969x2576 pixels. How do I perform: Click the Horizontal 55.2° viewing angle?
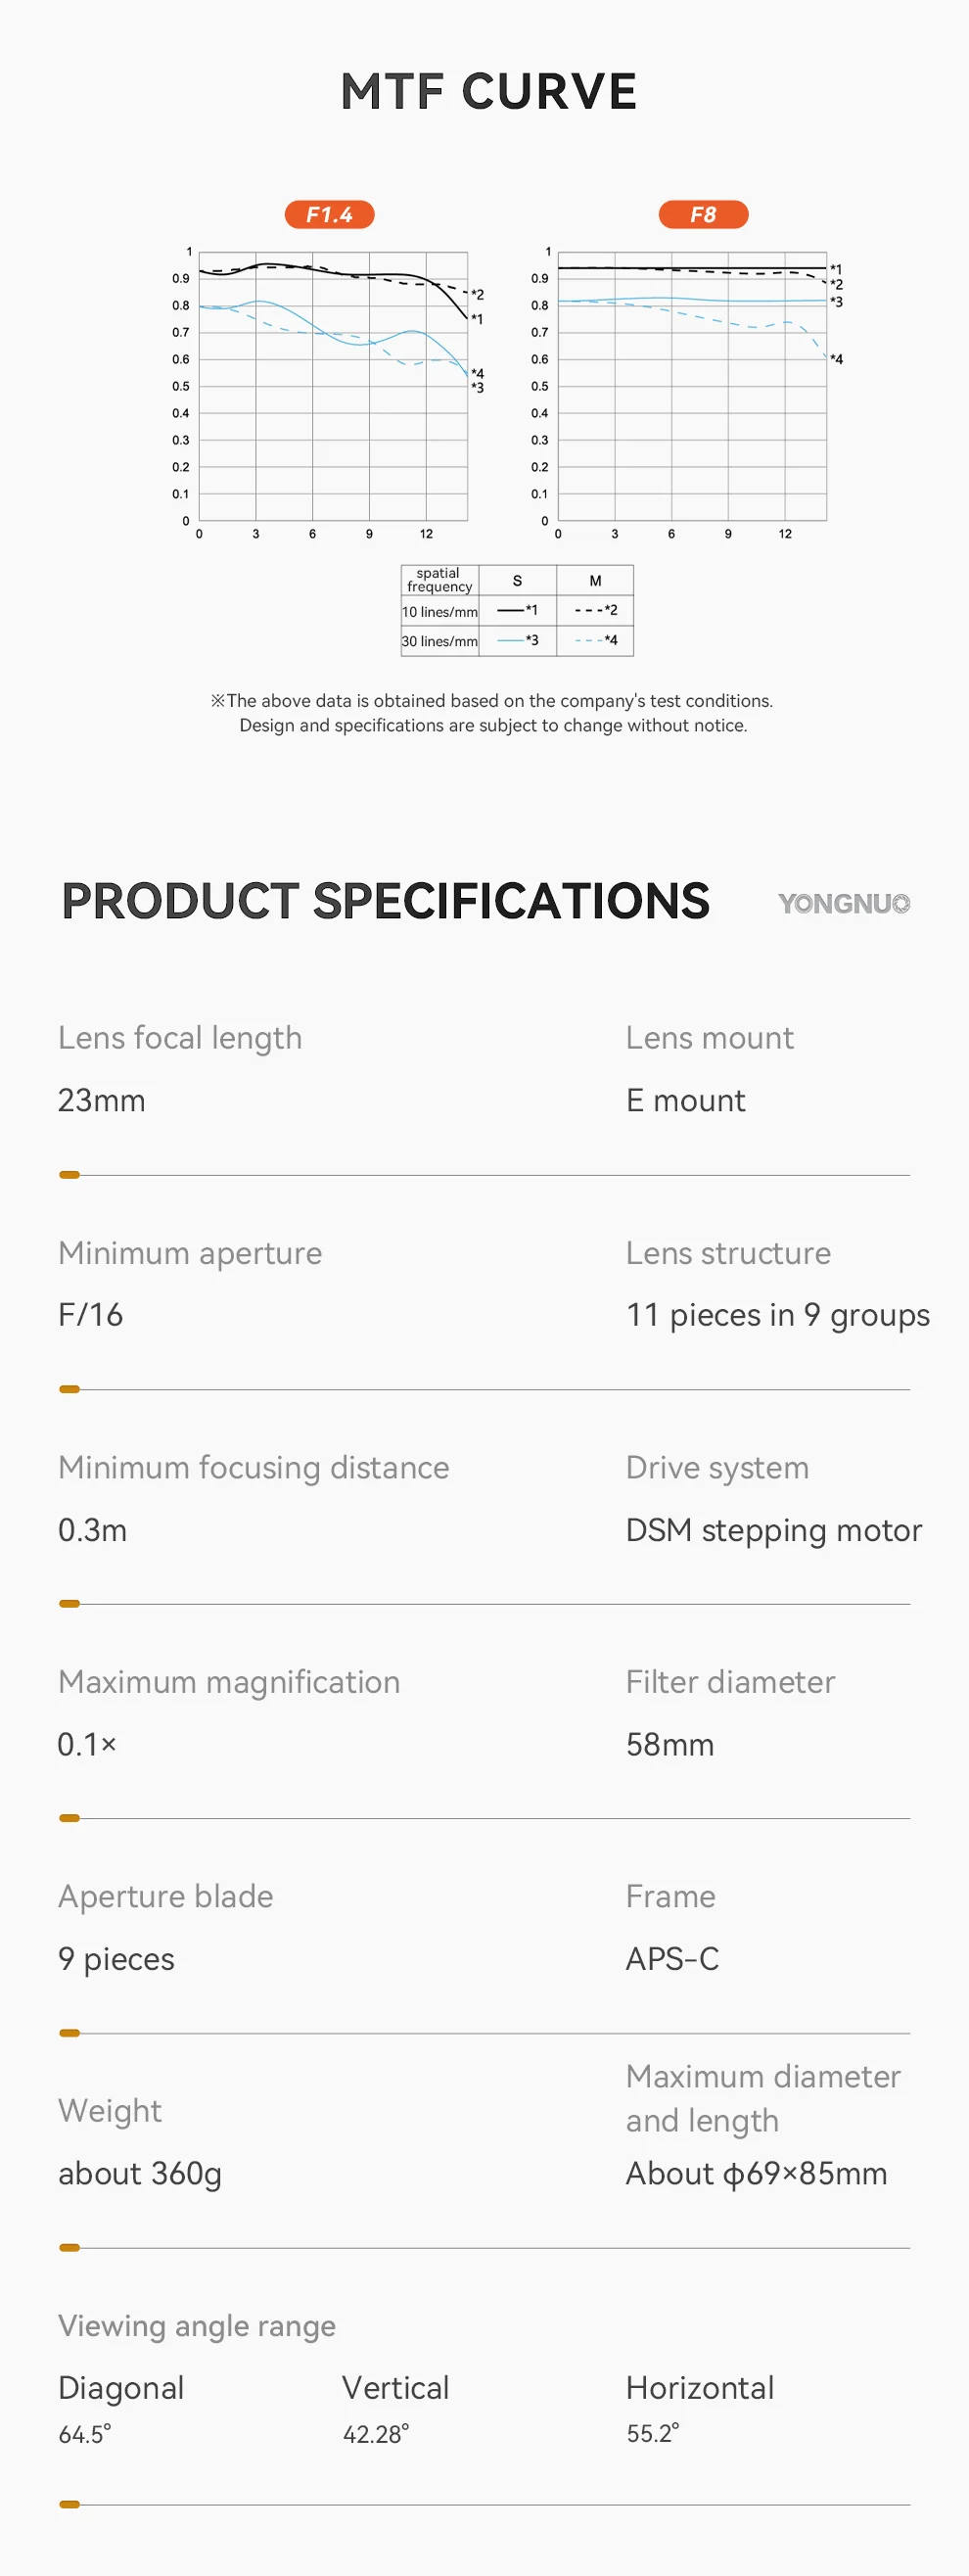(x=700, y=2409)
